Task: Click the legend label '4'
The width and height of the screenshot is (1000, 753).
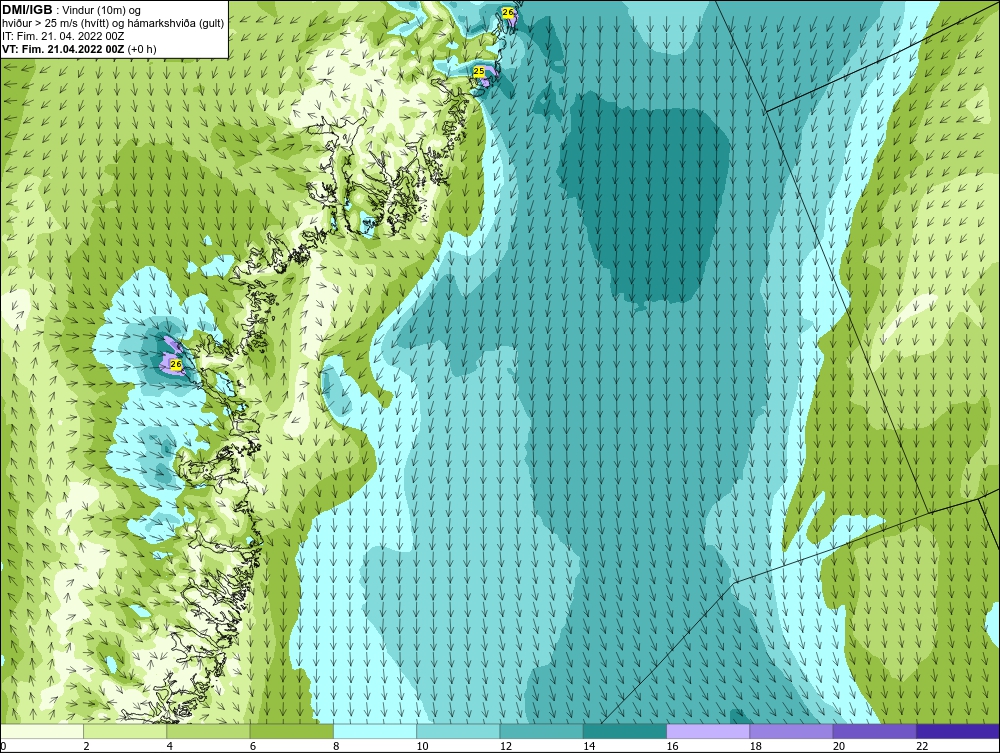Action: 170,747
